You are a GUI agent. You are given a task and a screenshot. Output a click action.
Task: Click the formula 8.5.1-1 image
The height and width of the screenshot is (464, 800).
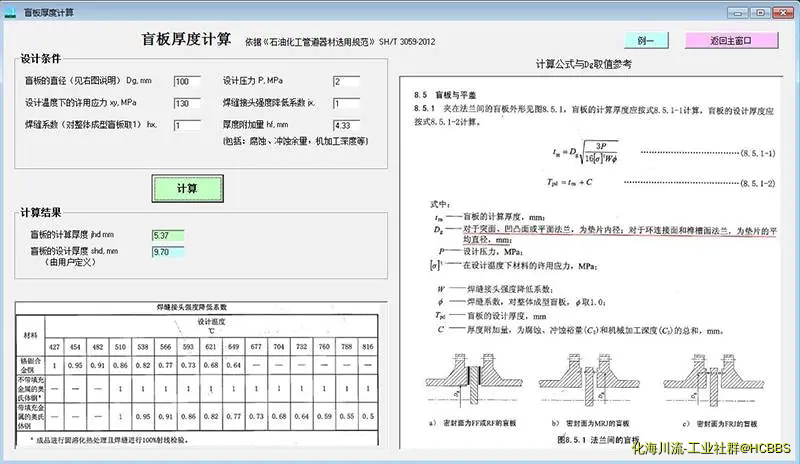[x=585, y=152]
